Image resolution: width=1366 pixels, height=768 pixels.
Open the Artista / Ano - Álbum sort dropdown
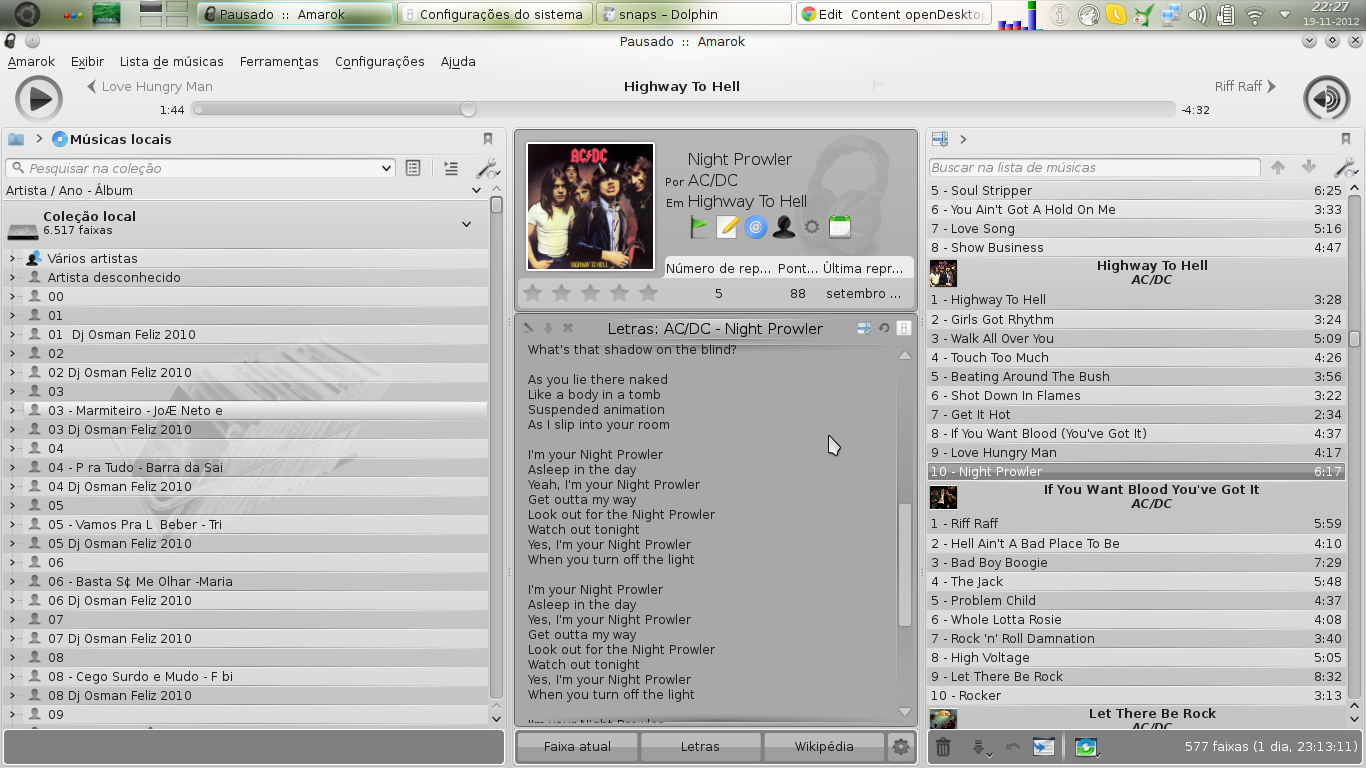tap(476, 190)
